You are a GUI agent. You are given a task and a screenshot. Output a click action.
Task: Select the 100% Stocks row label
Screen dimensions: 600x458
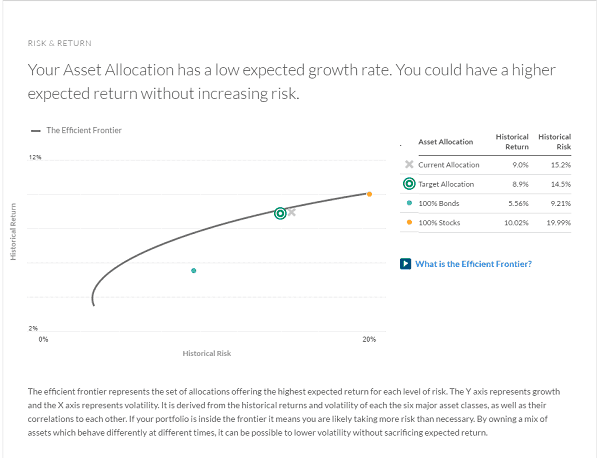(440, 222)
